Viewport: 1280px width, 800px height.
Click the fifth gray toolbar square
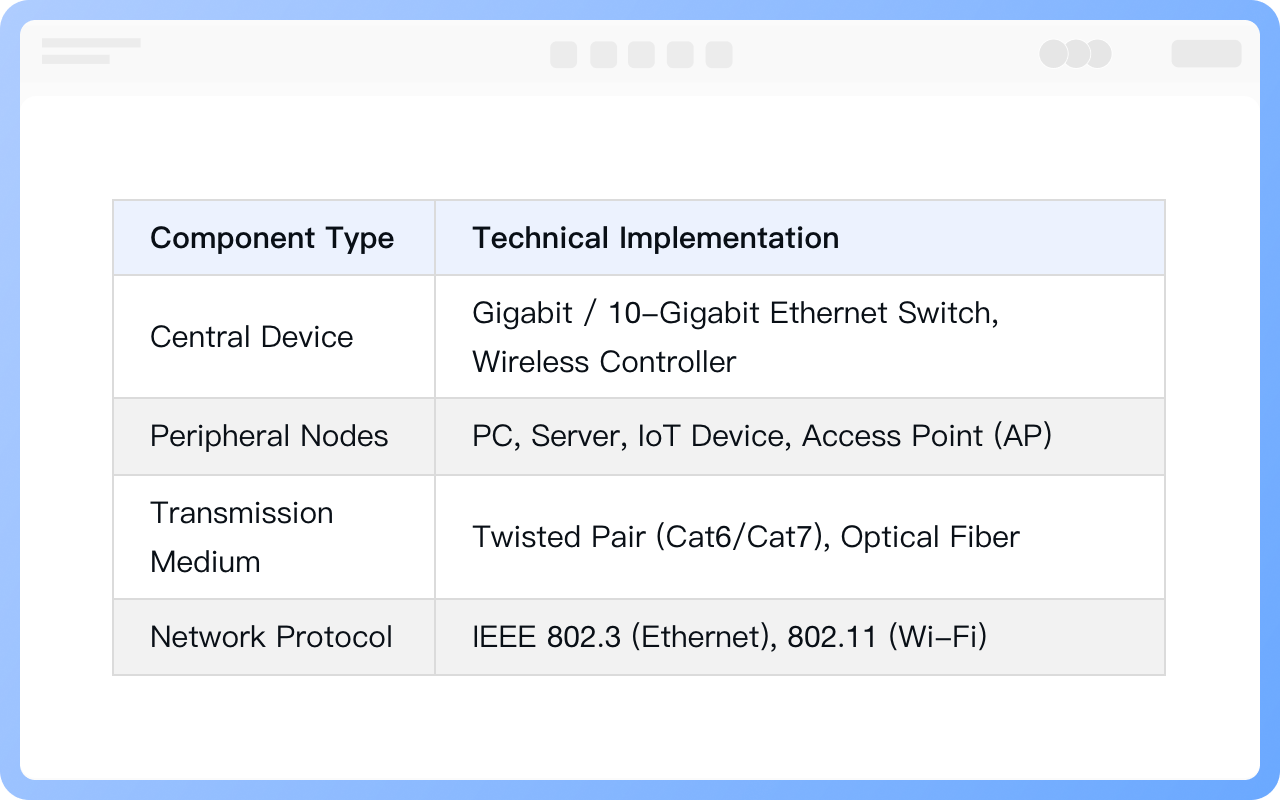(x=719, y=54)
